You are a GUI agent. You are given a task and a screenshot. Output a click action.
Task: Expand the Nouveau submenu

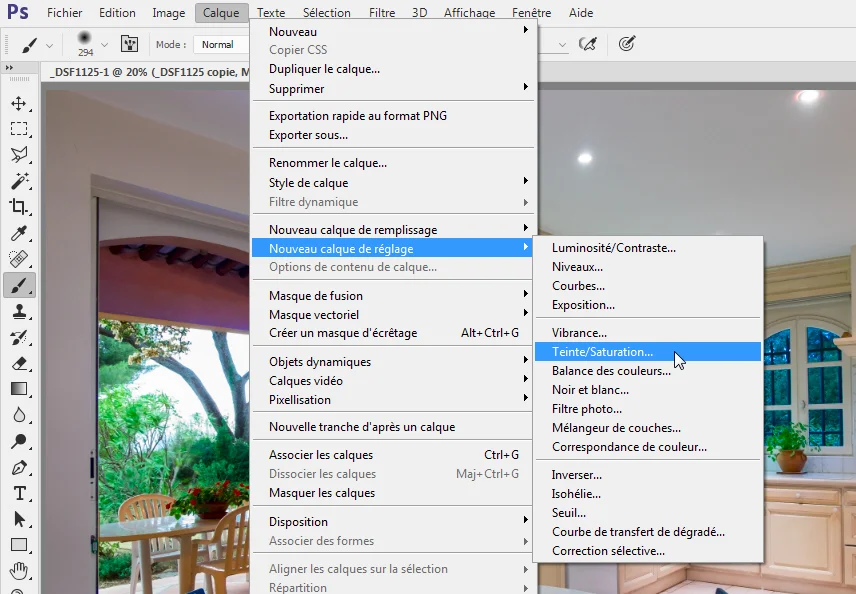(x=393, y=32)
